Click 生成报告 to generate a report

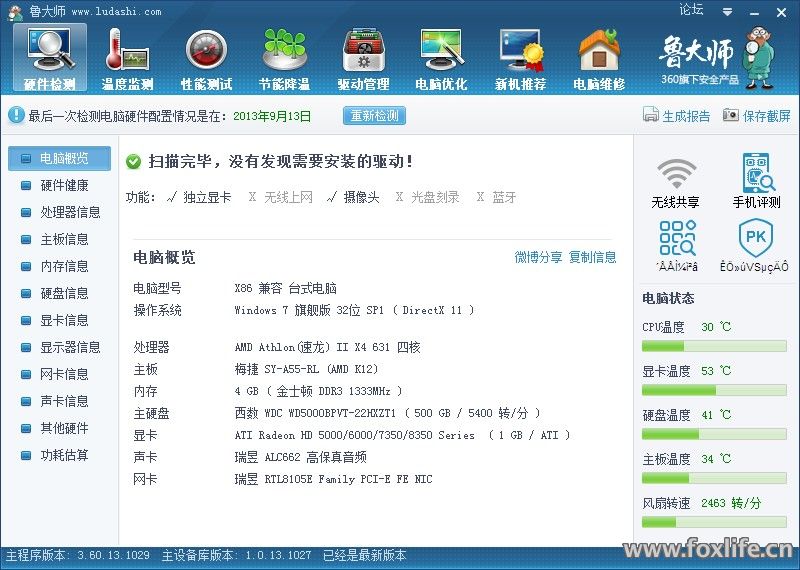(x=677, y=116)
